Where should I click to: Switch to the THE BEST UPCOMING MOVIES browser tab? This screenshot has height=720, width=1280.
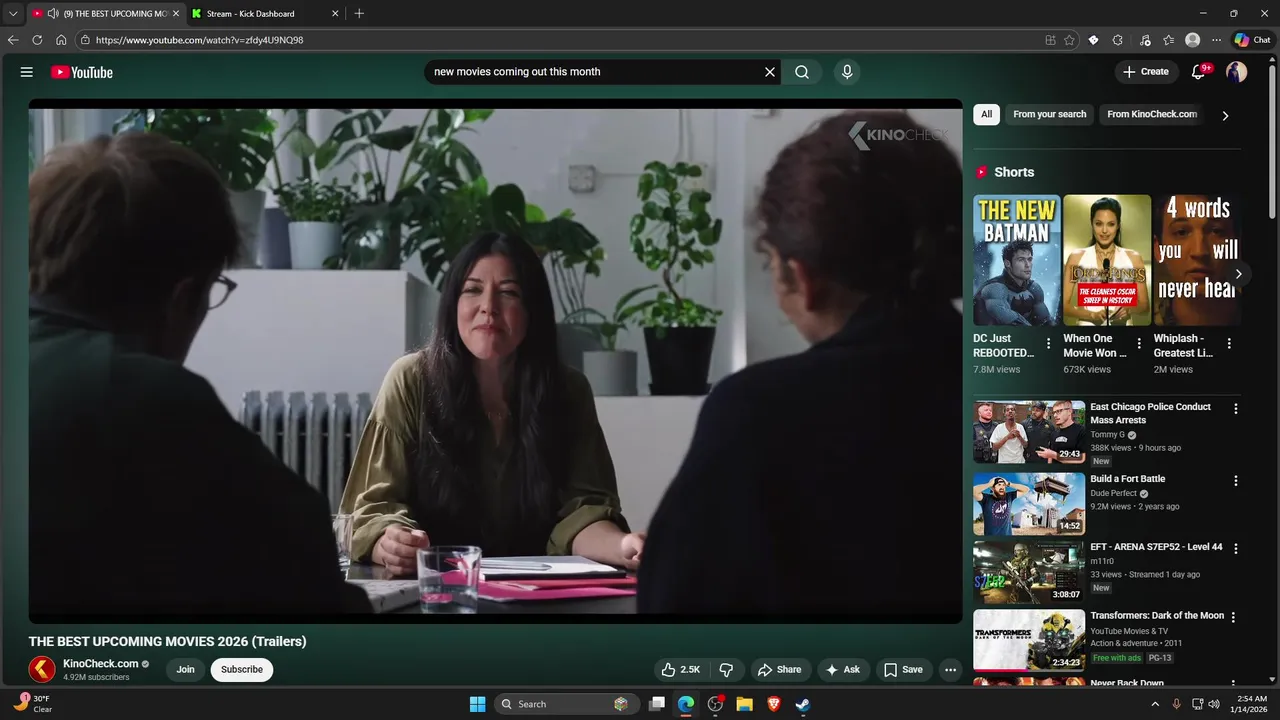pos(106,14)
